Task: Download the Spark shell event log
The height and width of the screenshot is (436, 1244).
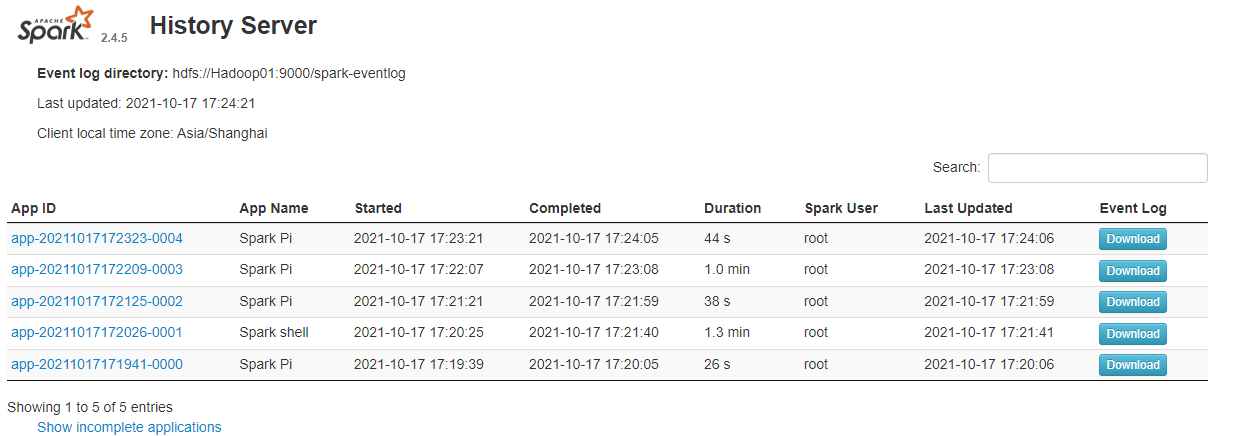Action: tap(1132, 334)
